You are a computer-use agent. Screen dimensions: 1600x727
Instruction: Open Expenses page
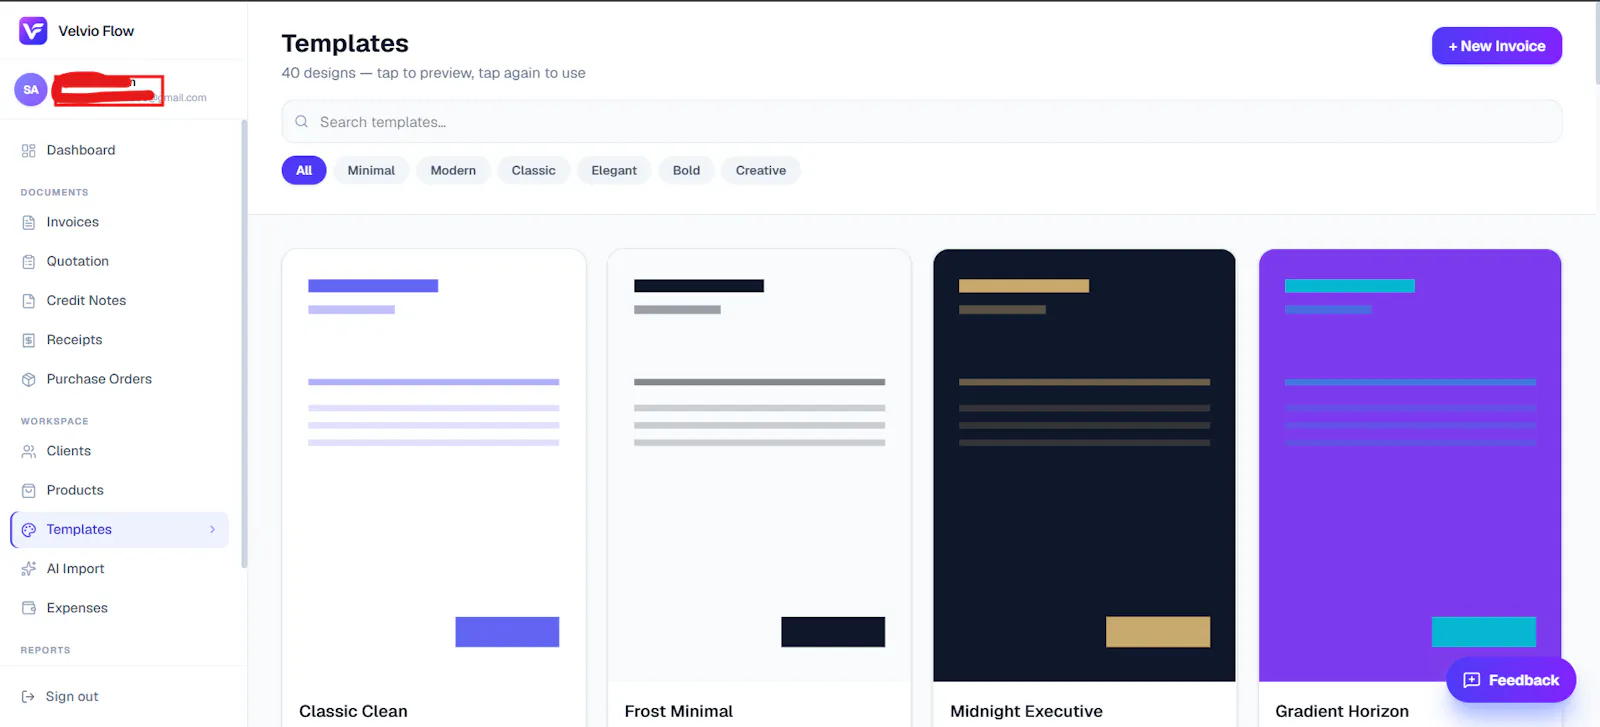pos(121,608)
